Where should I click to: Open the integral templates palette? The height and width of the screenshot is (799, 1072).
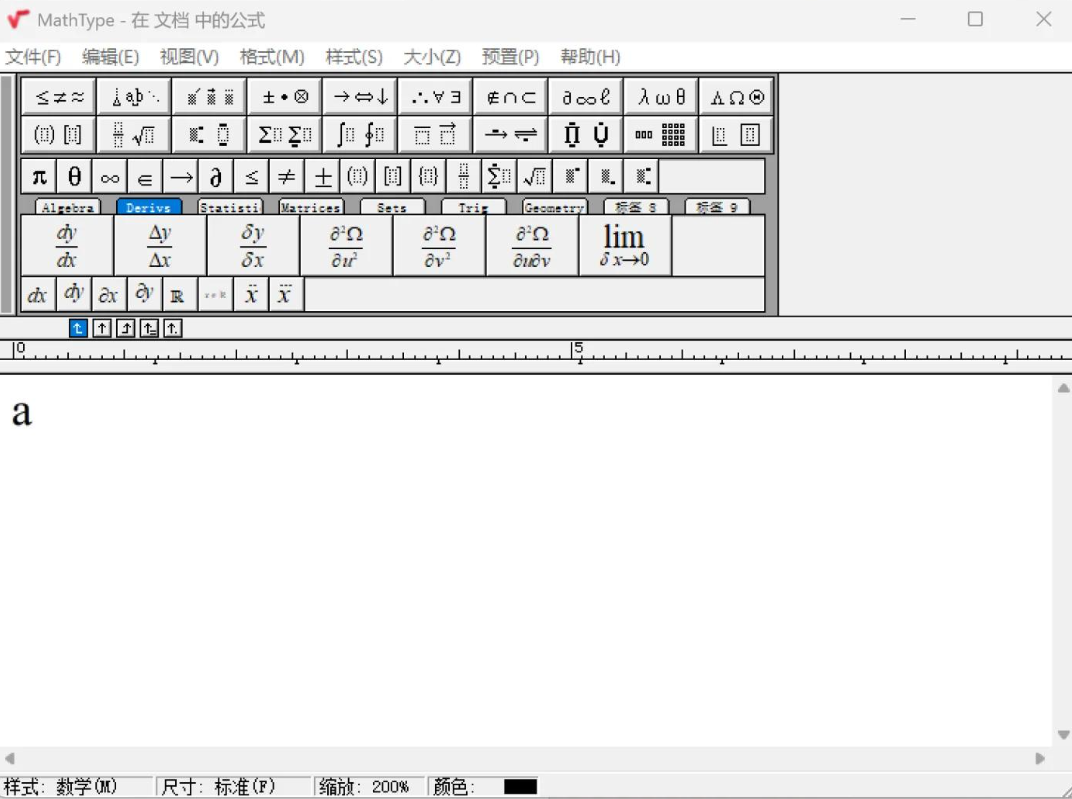pyautogui.click(x=360, y=134)
